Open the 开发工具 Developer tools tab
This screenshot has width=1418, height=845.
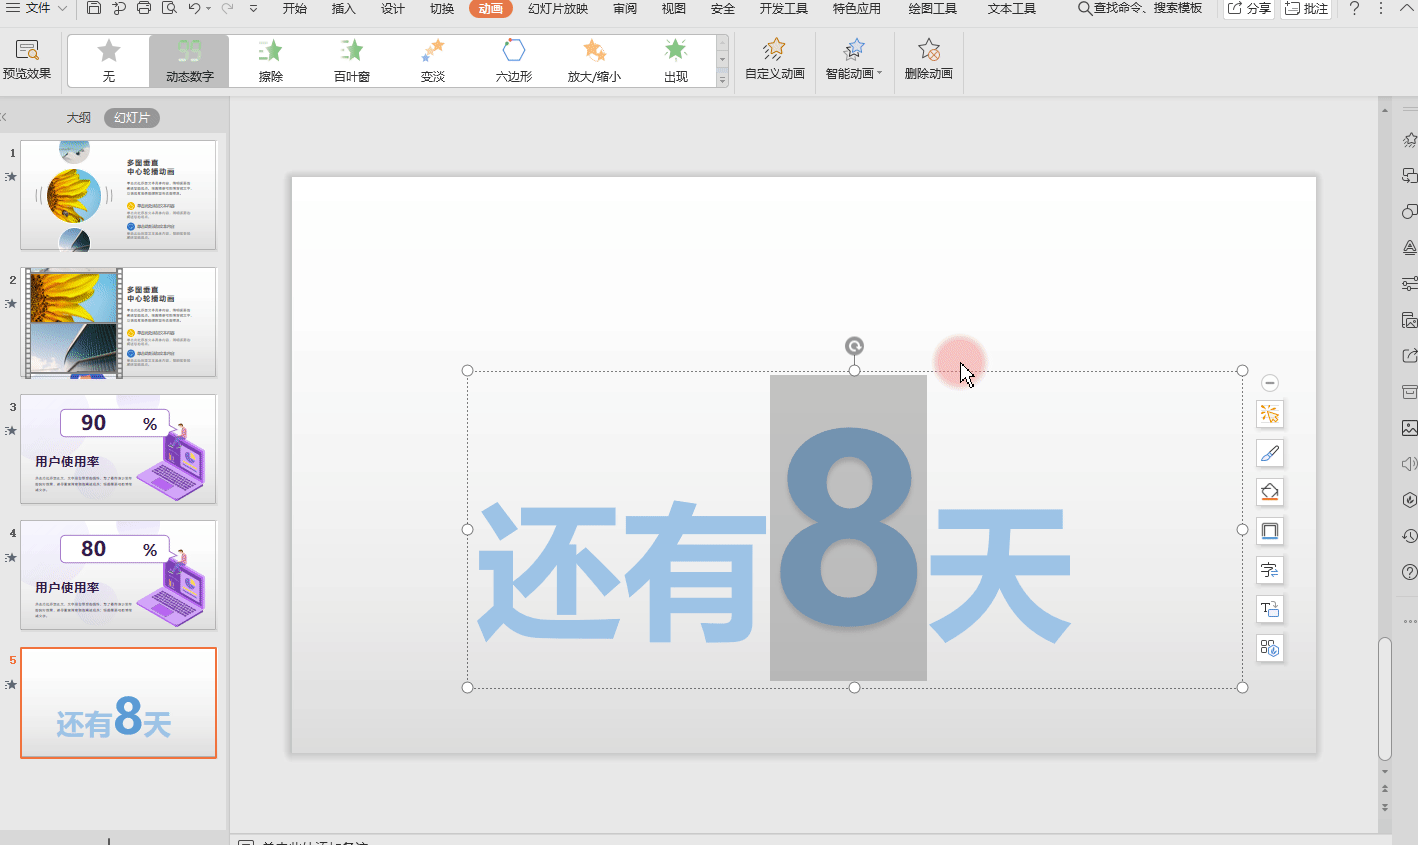coord(784,8)
